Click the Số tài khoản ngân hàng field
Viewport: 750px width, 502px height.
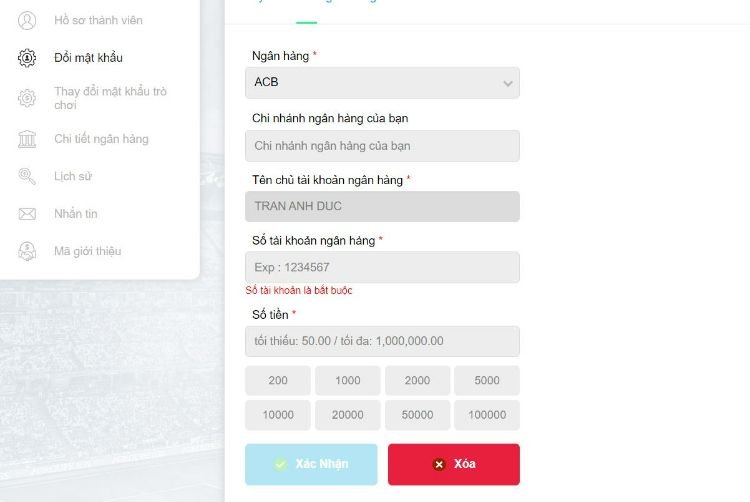[x=382, y=267]
